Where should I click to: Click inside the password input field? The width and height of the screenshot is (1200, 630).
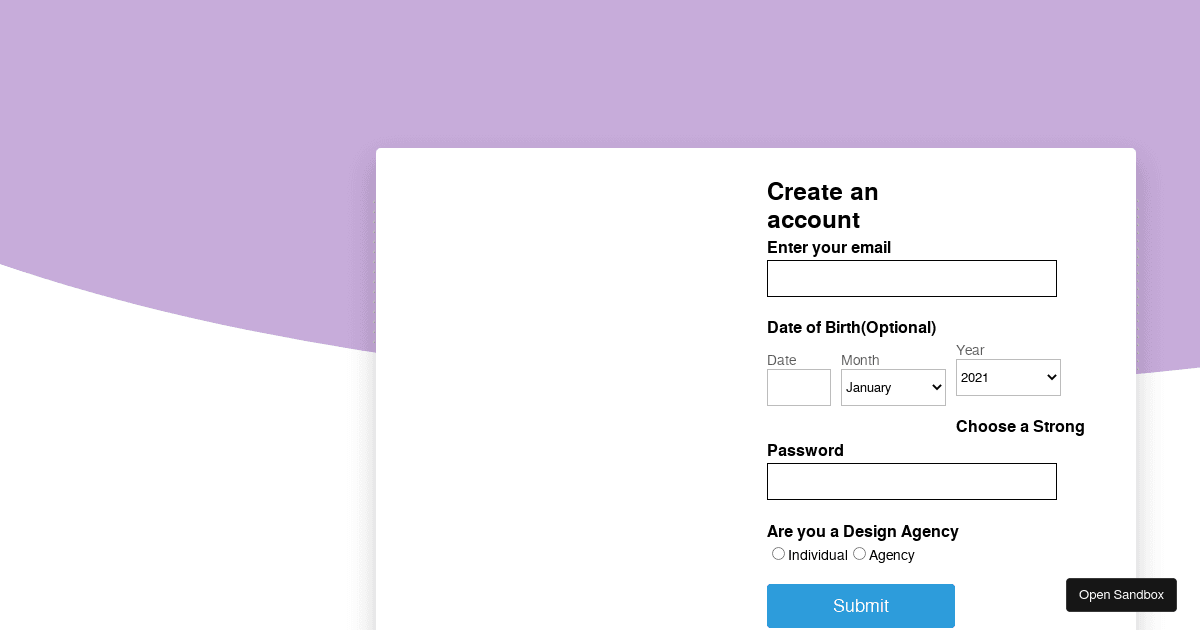(911, 481)
